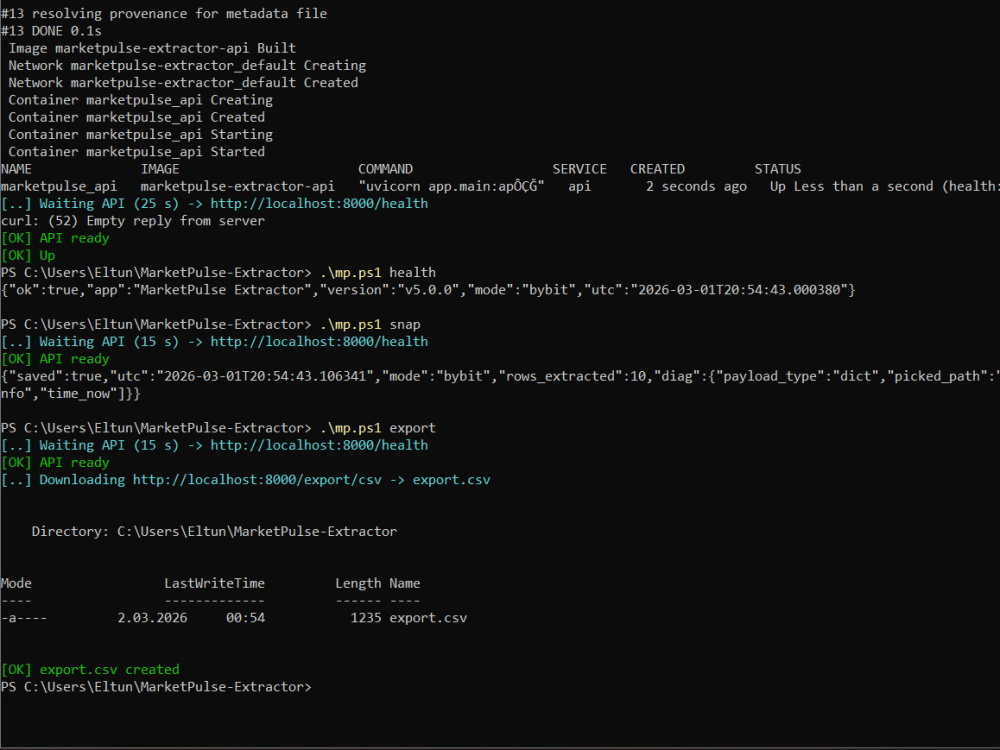
Task: Click the '[OK] export.csv created' message
Action: 91,670
